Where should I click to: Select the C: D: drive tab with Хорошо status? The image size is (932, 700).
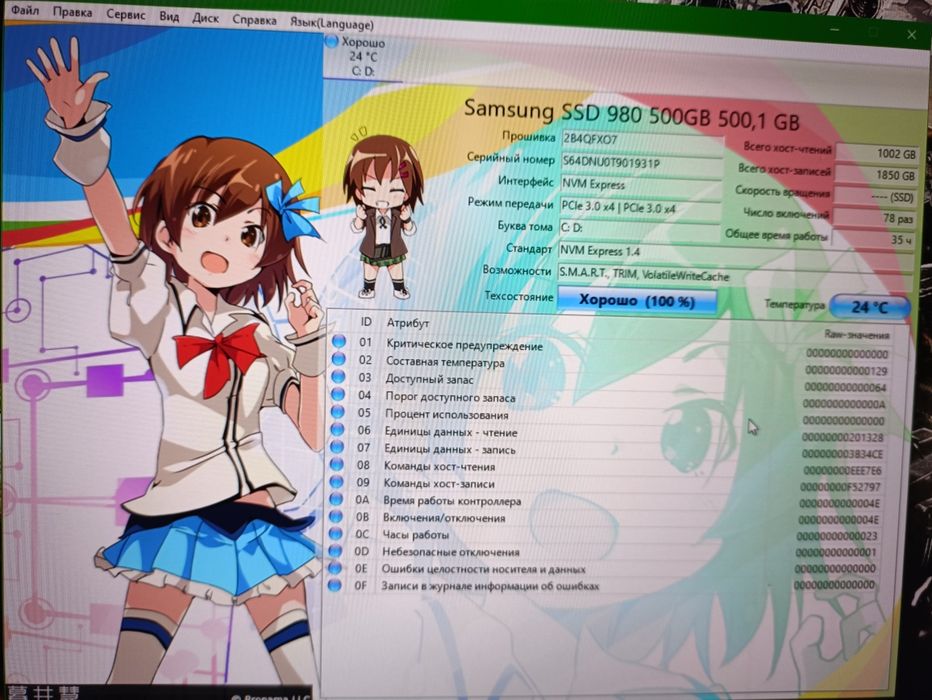[363, 57]
